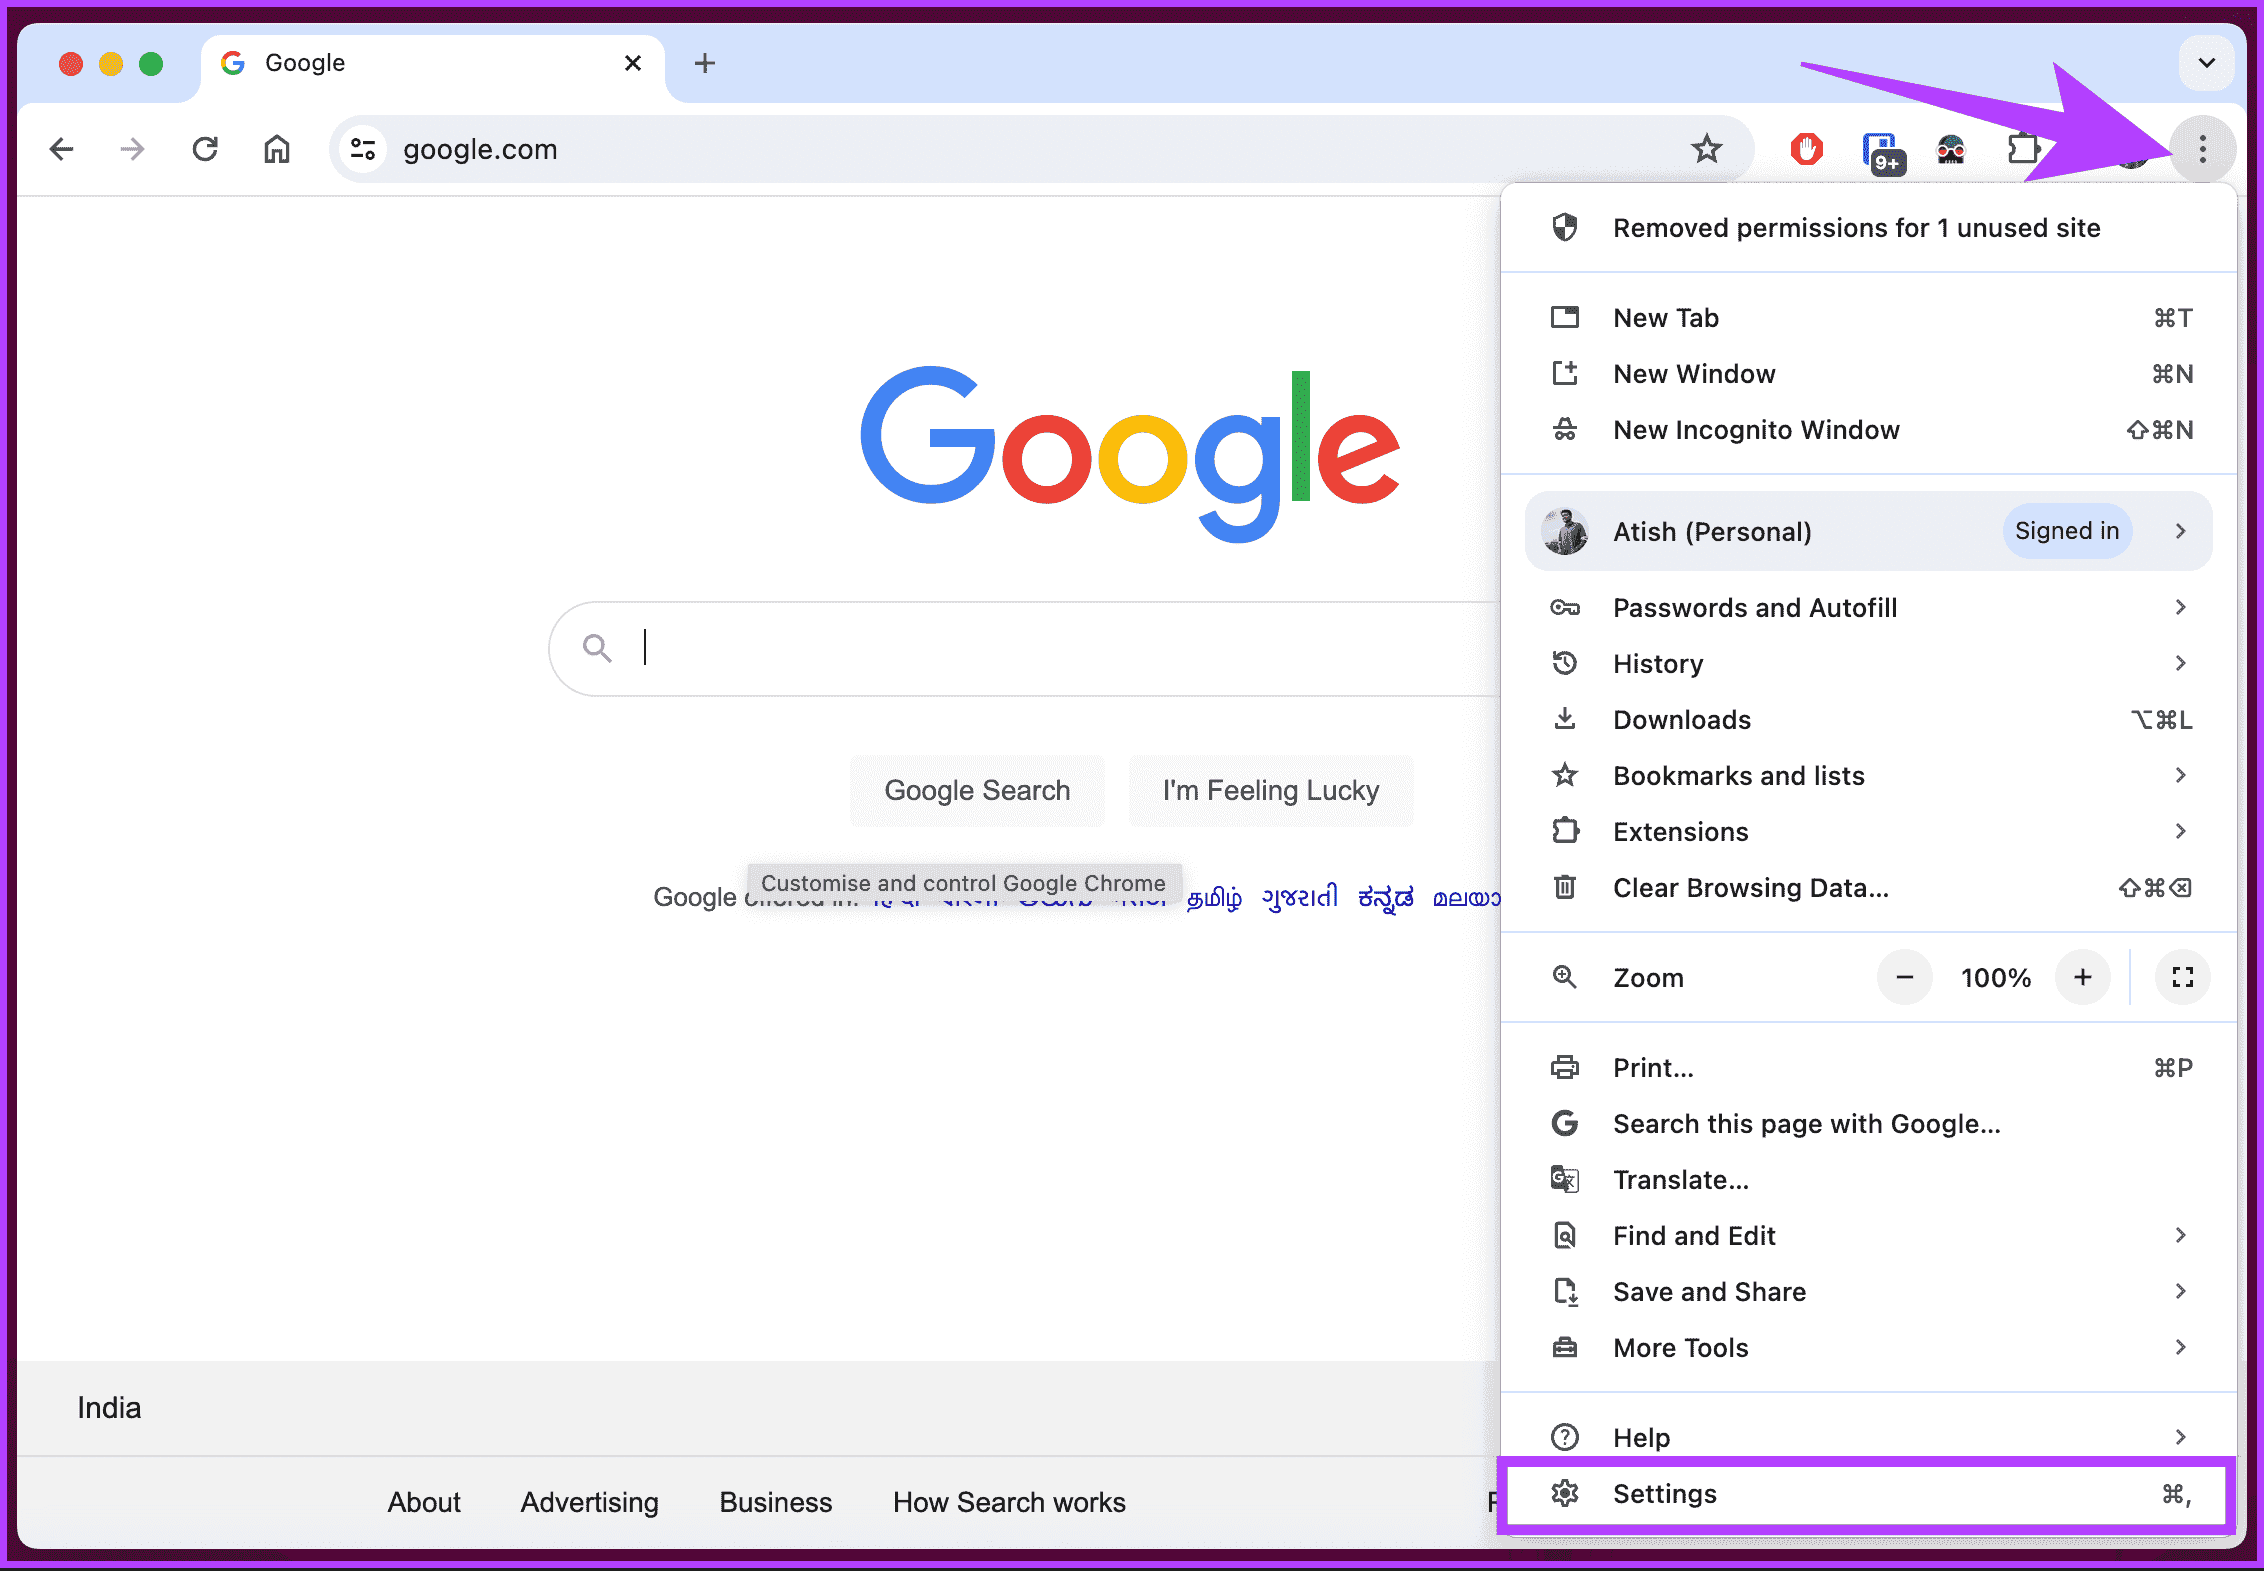Image resolution: width=2264 pixels, height=1571 pixels.
Task: Choose New Window from the menu
Action: pyautogui.click(x=1868, y=374)
